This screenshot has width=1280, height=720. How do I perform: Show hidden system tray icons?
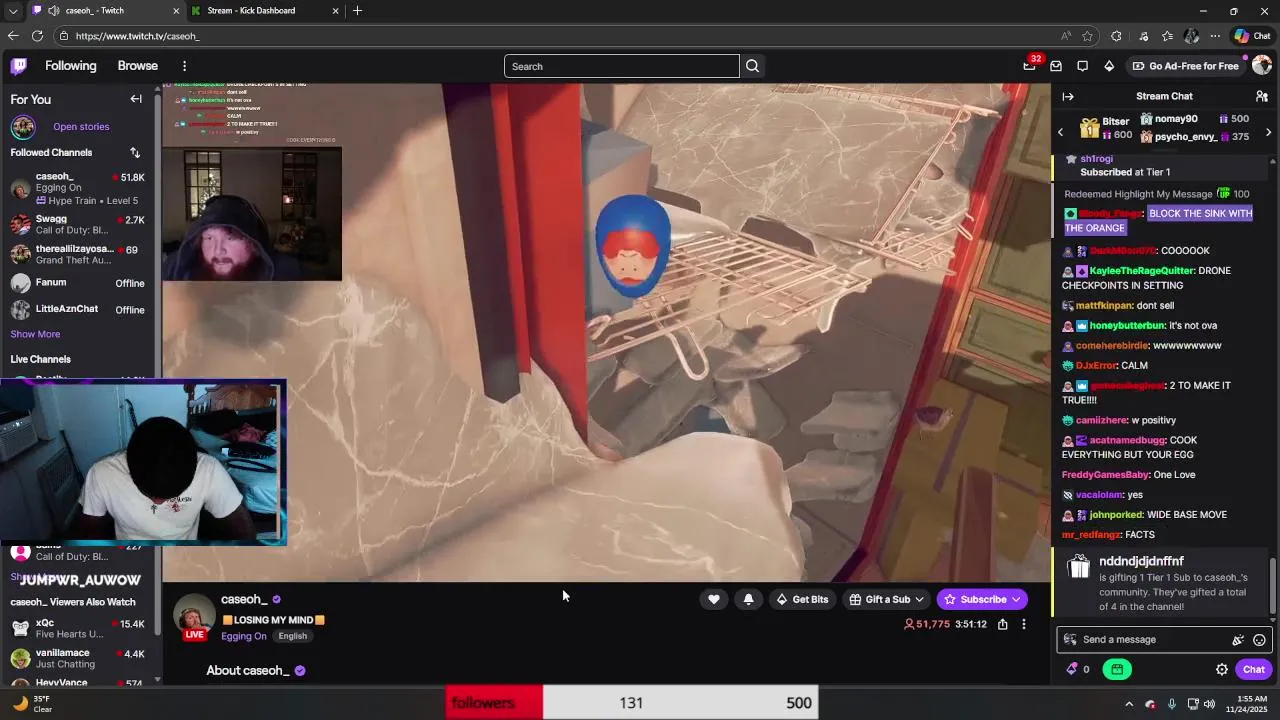(x=1129, y=703)
